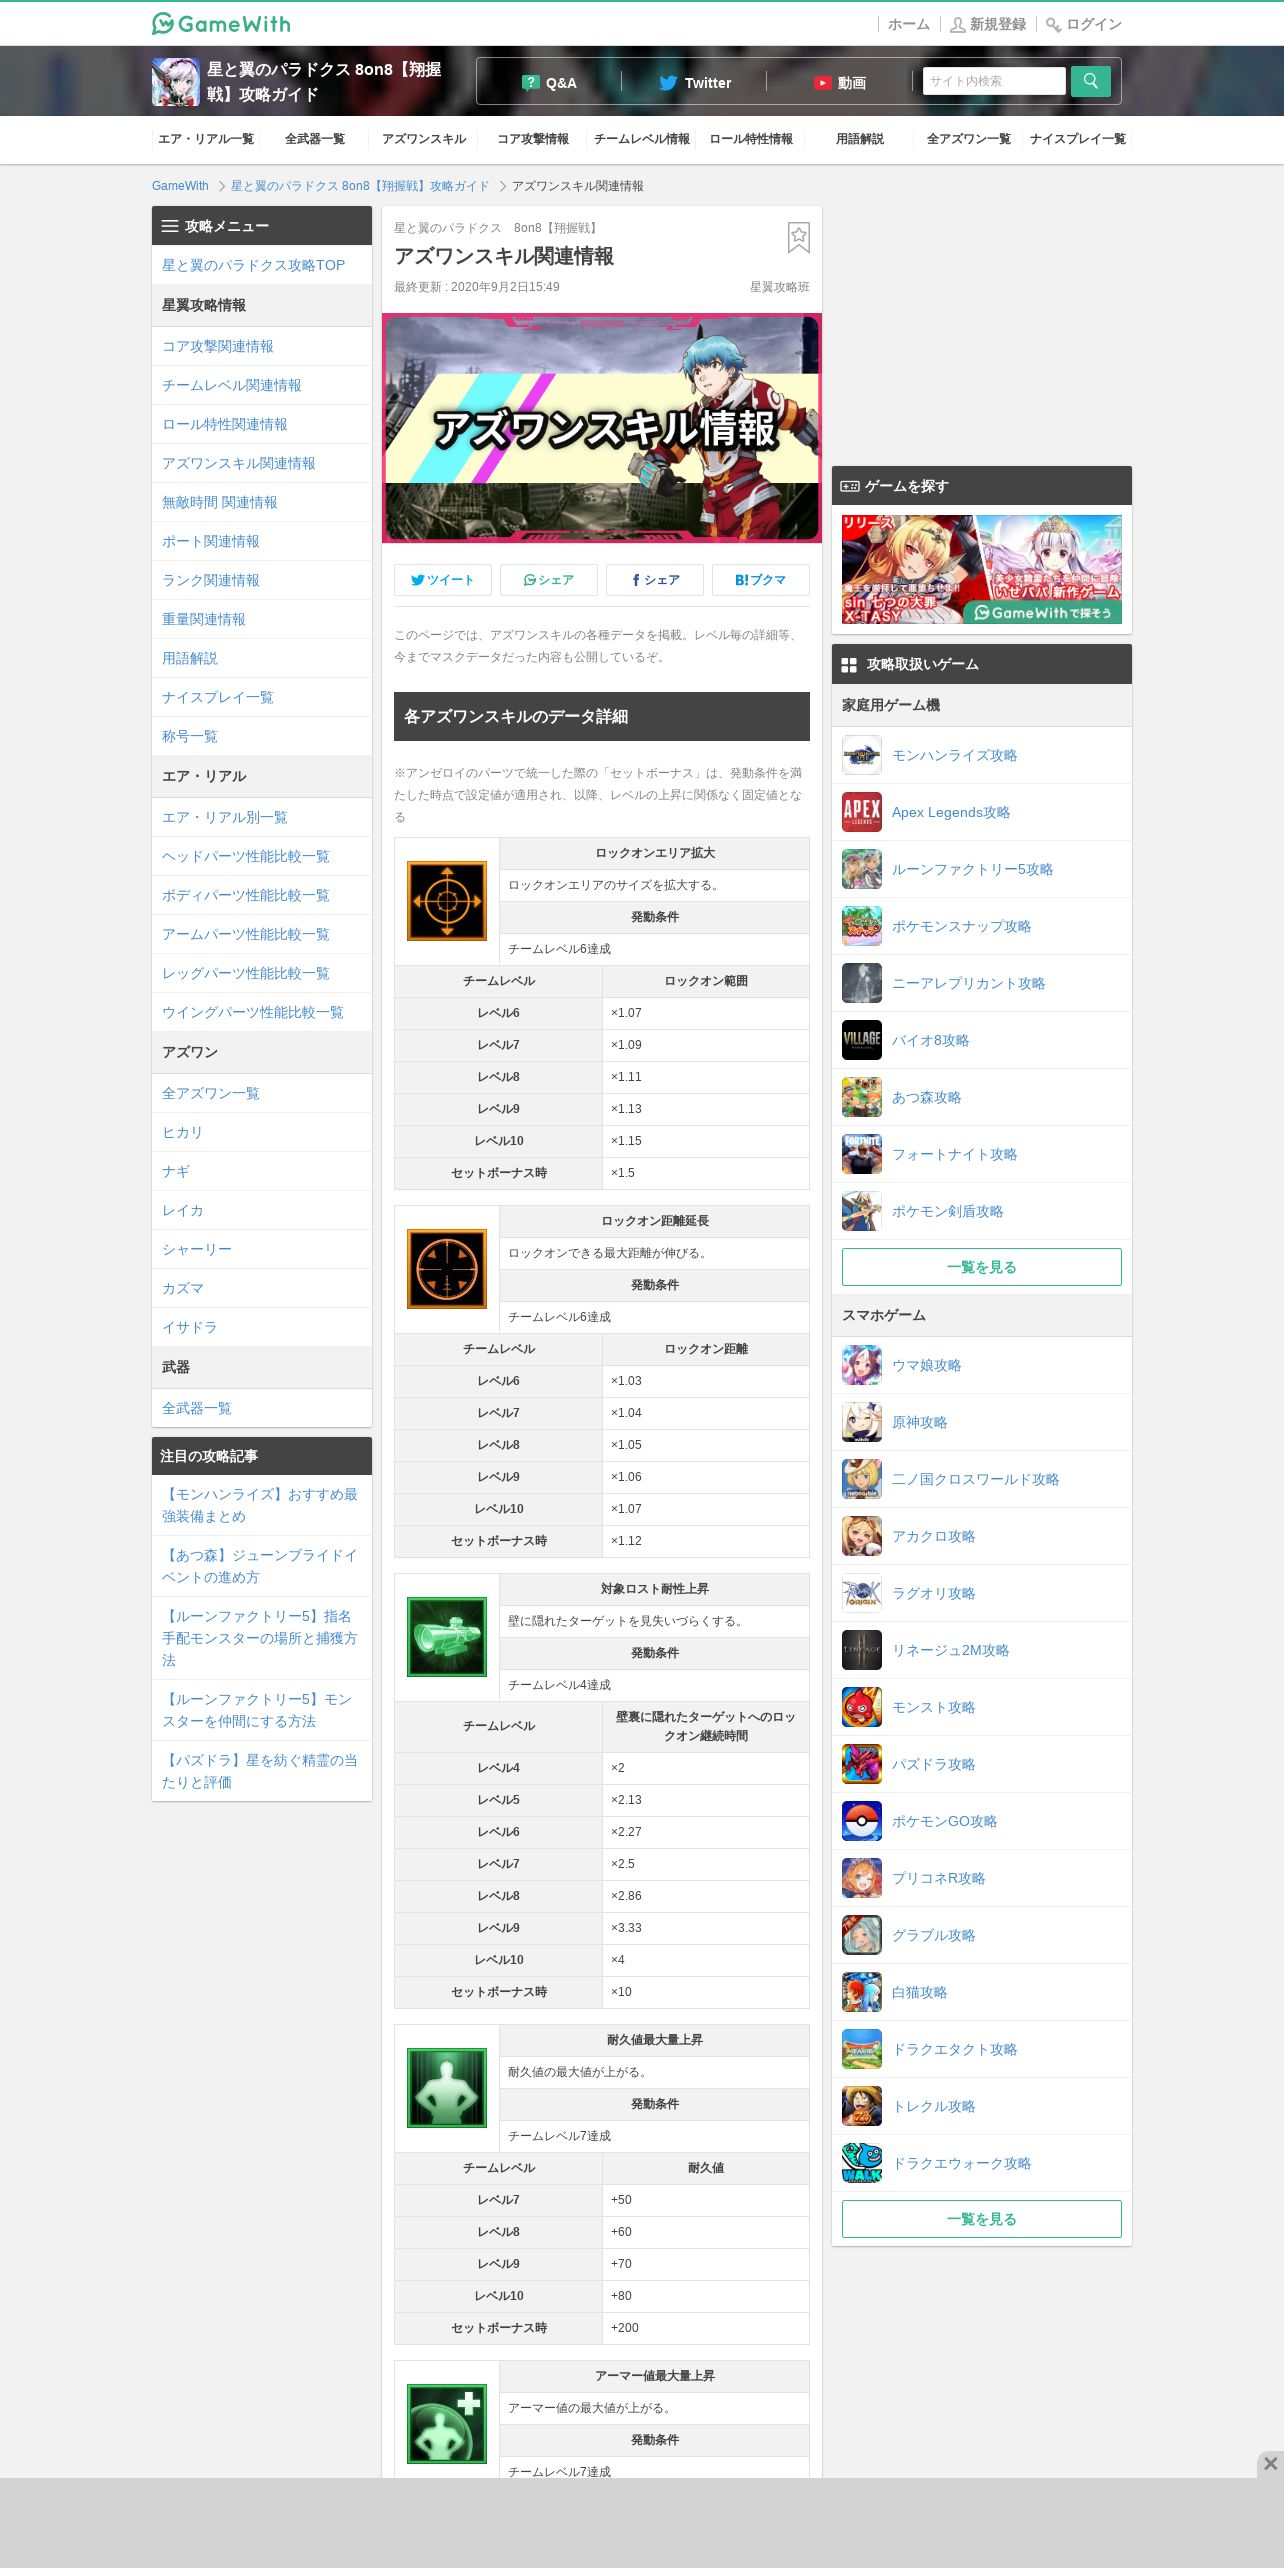Go to ホーム link
Screen dimensions: 1284x2568
click(908, 24)
